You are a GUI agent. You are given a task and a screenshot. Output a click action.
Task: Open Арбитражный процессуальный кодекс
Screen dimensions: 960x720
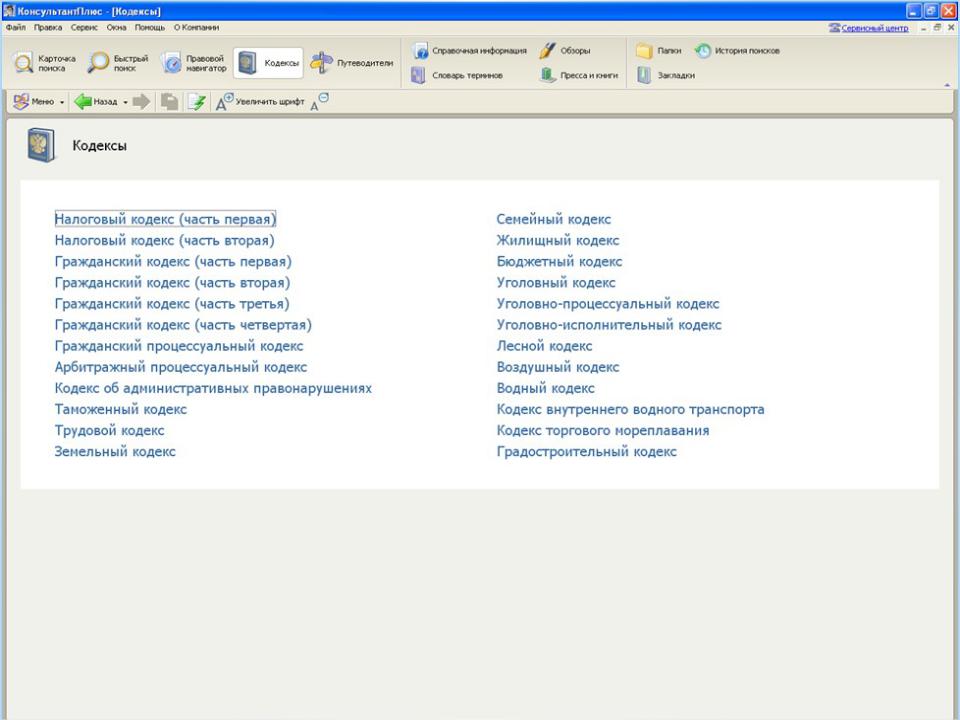pos(181,367)
